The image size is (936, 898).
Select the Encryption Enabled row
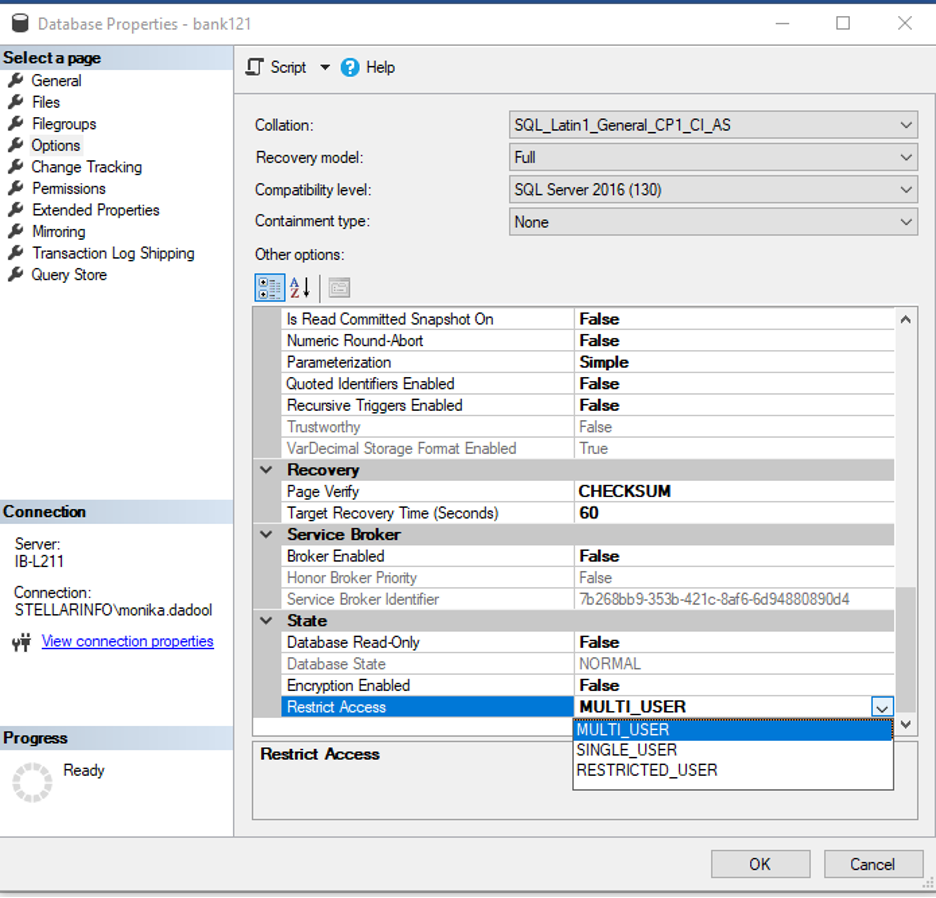click(587, 685)
